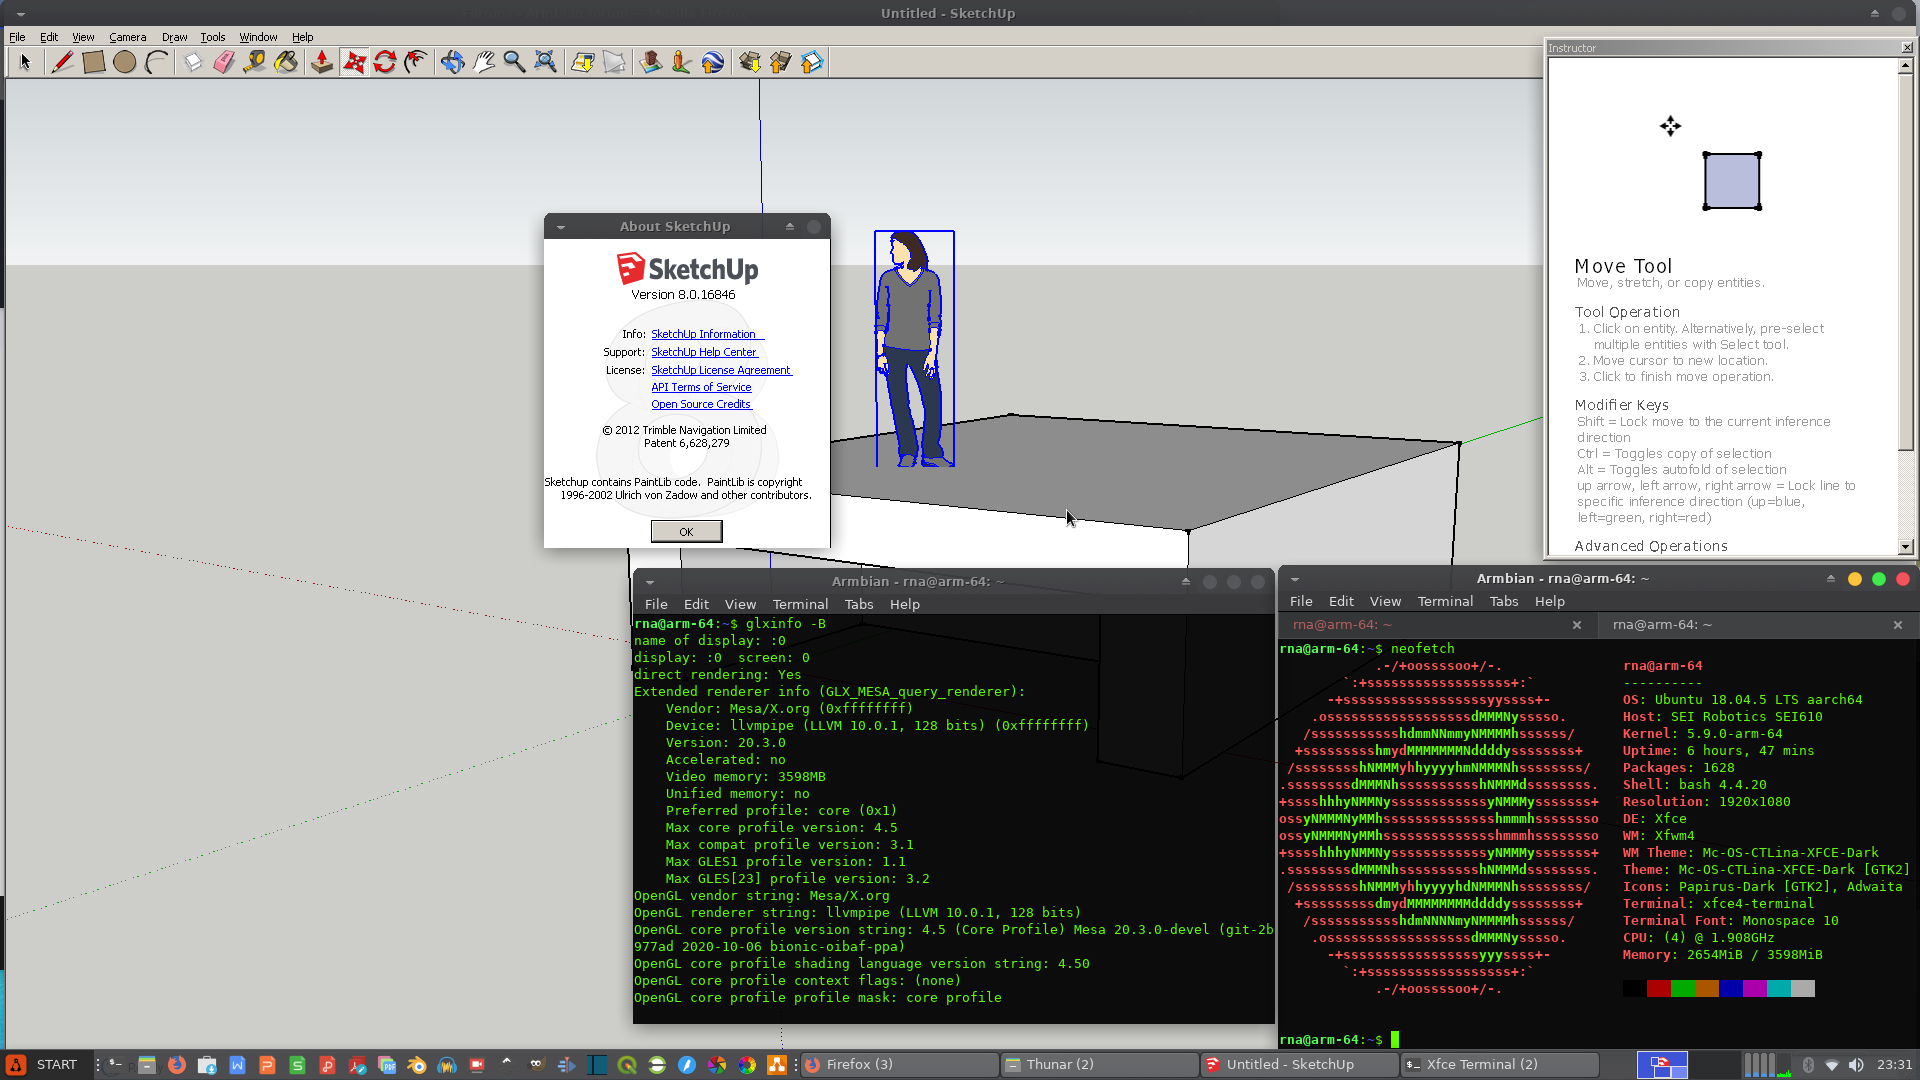Viewport: 1920px width, 1080px height.
Task: Open right Armbian terminal window menu arrow
Action: click(1295, 579)
